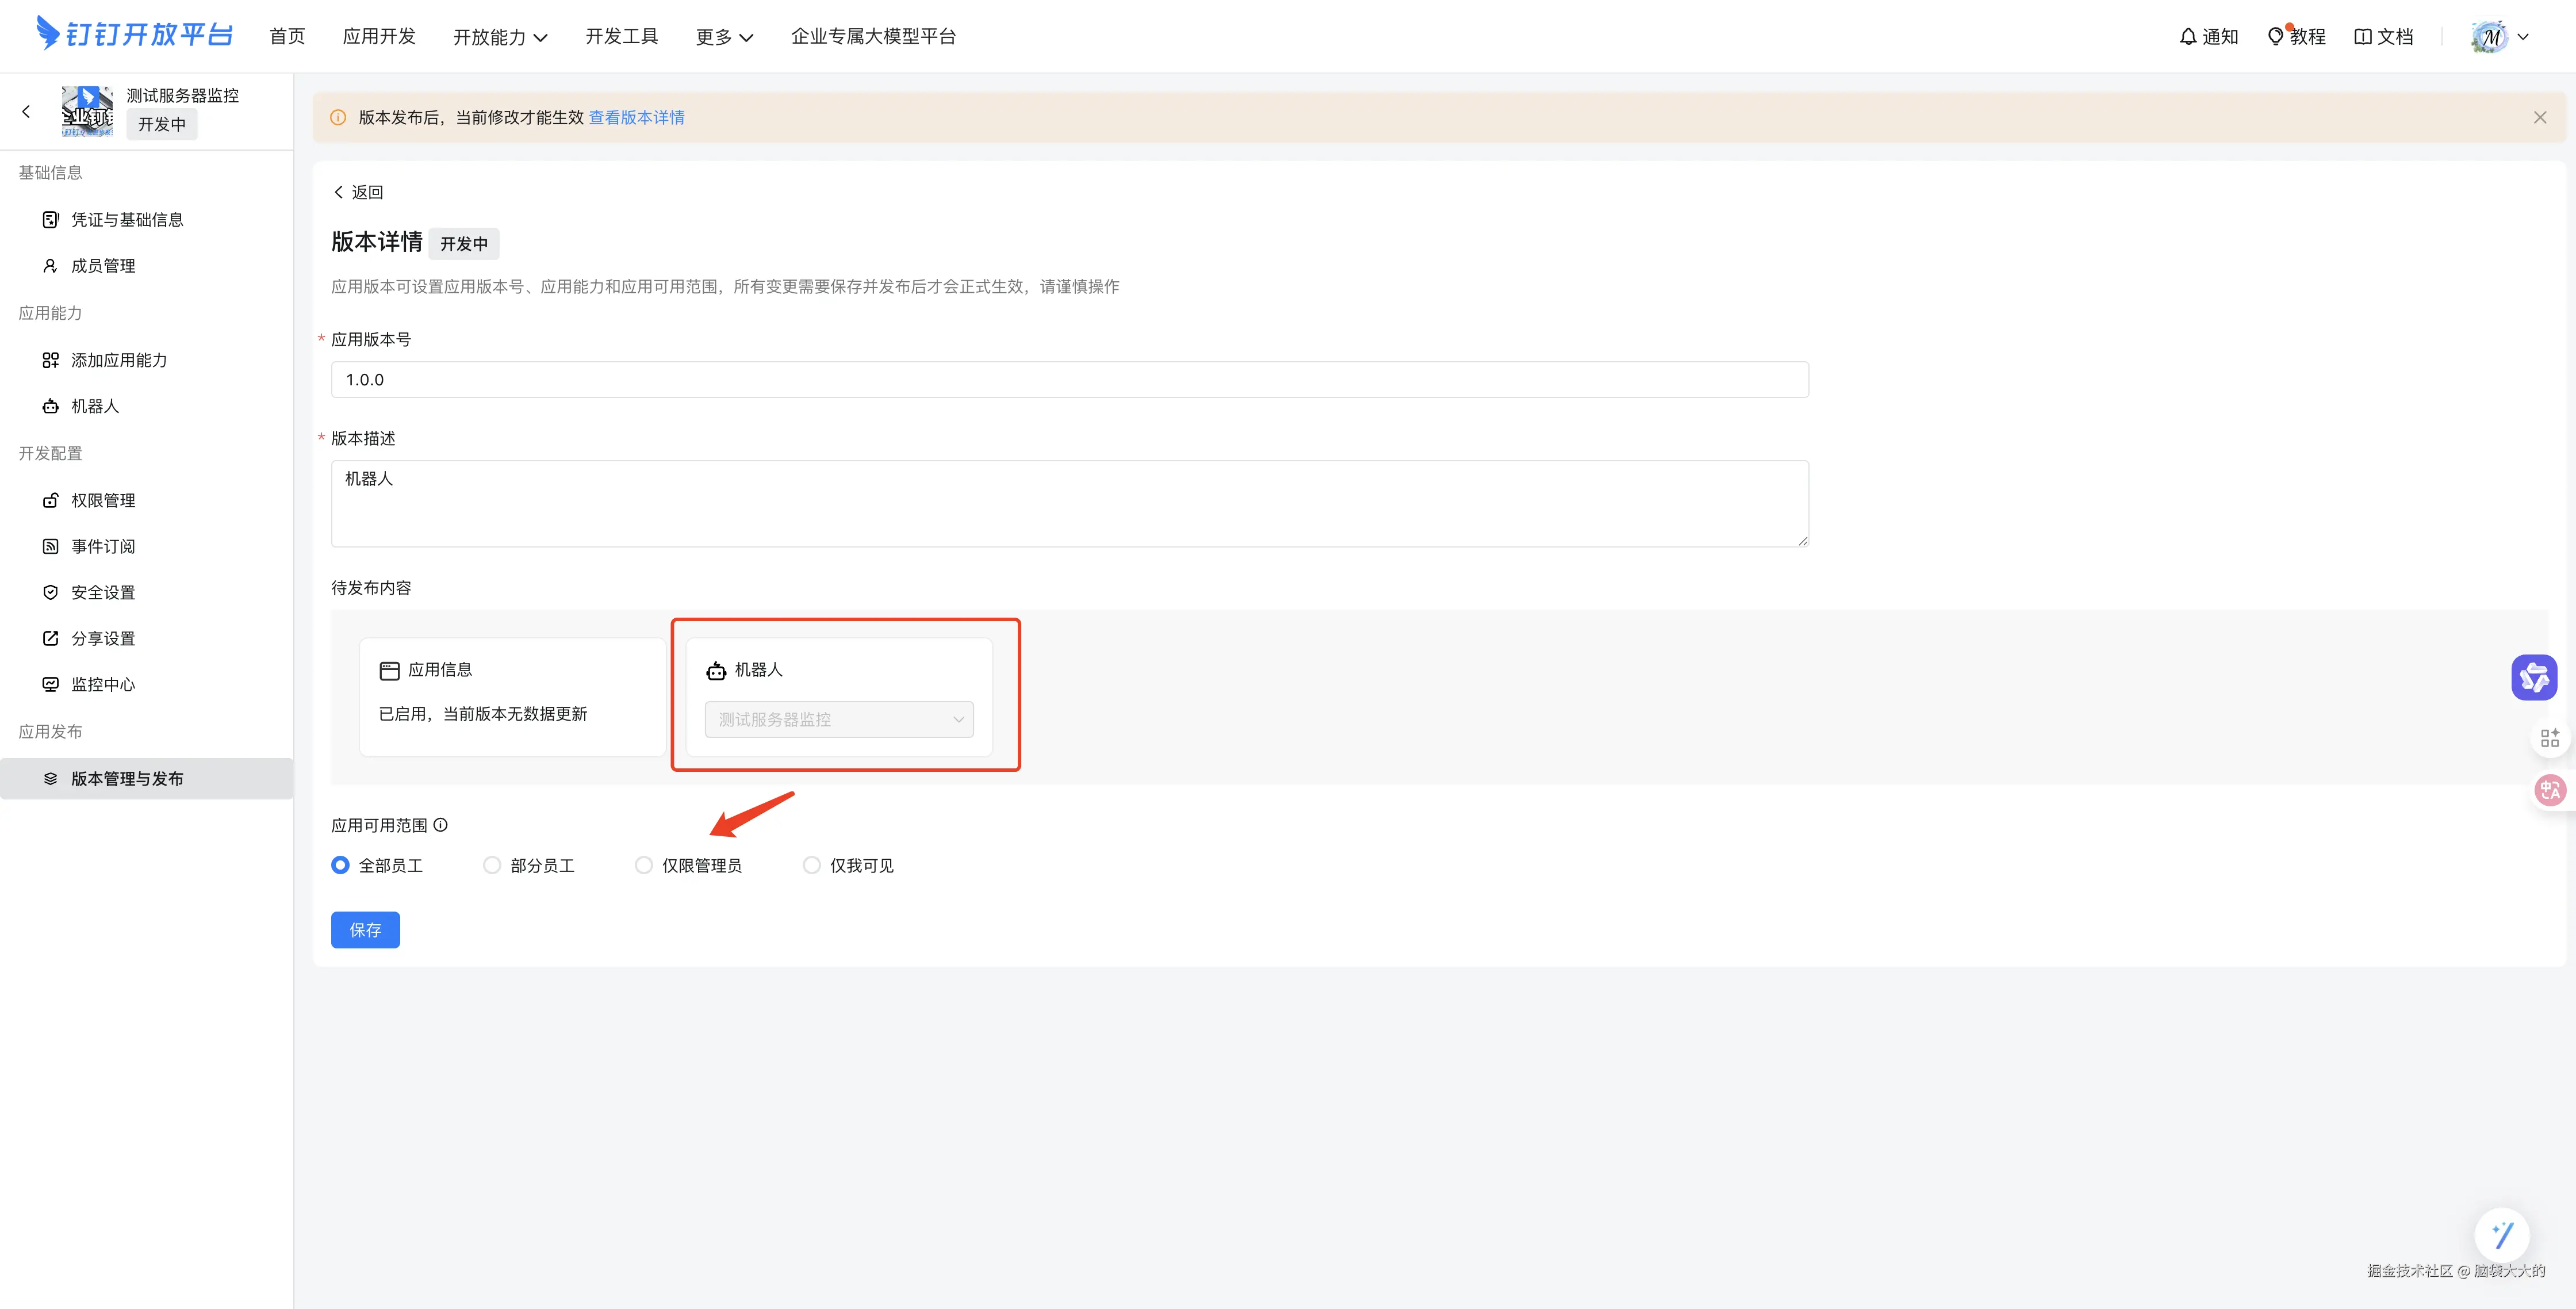
Task: Open the docs book icon
Action: point(2363,37)
